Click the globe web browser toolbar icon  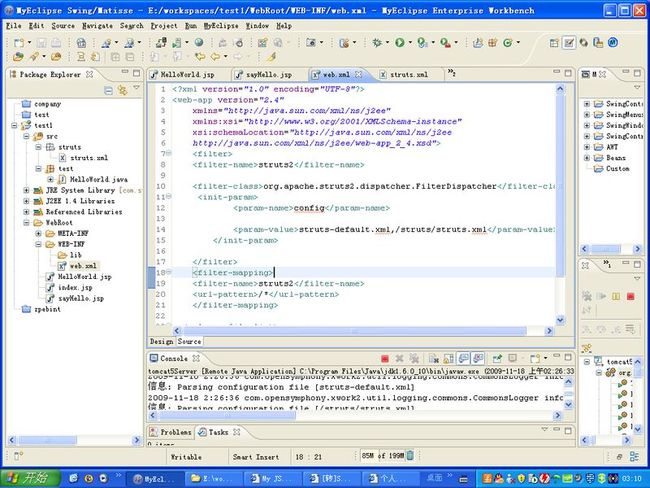pos(199,42)
